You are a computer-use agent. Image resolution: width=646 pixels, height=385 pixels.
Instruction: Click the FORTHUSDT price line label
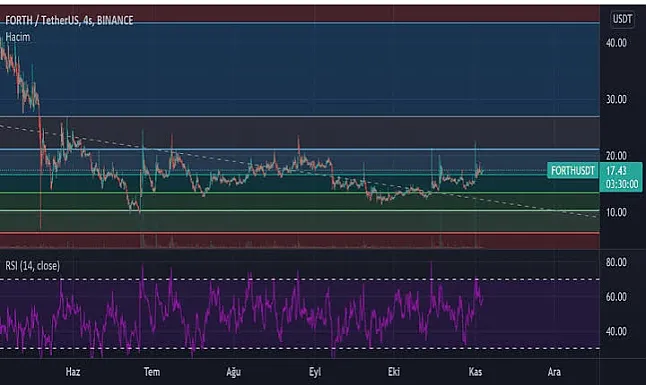pyautogui.click(x=573, y=171)
